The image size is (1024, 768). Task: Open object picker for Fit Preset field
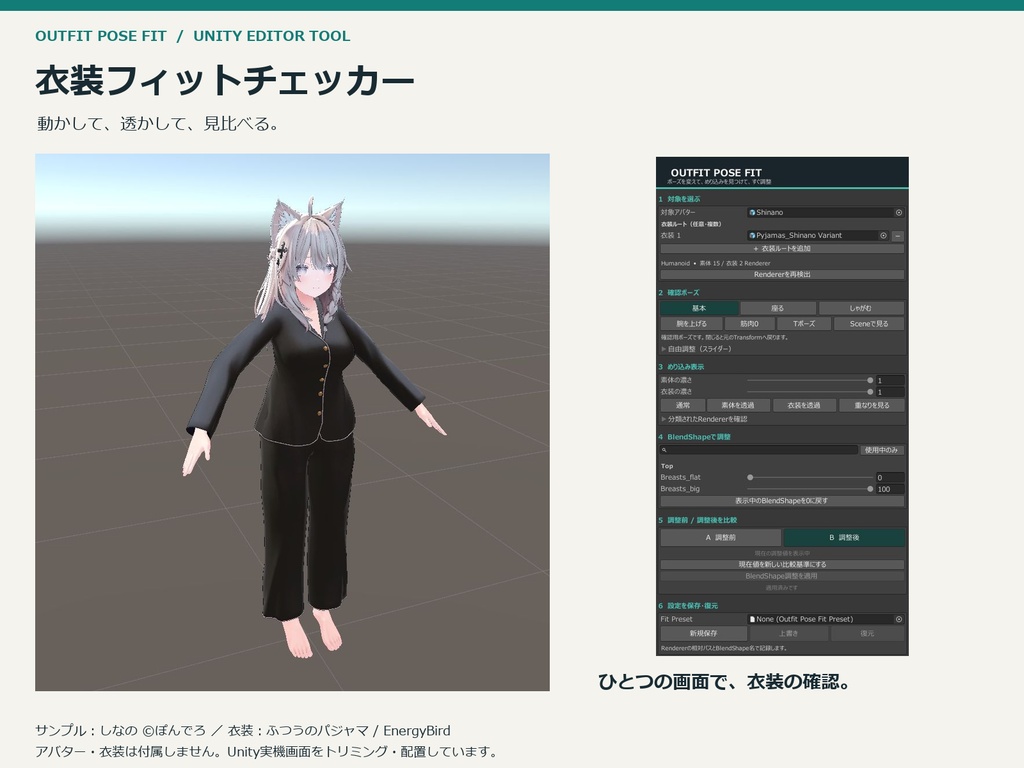click(899, 619)
